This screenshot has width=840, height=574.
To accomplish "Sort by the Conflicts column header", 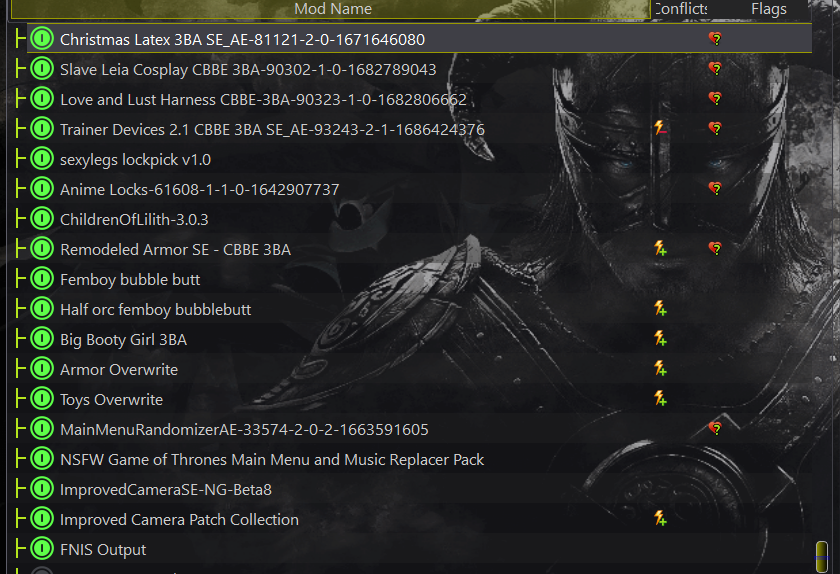I will pyautogui.click(x=680, y=9).
